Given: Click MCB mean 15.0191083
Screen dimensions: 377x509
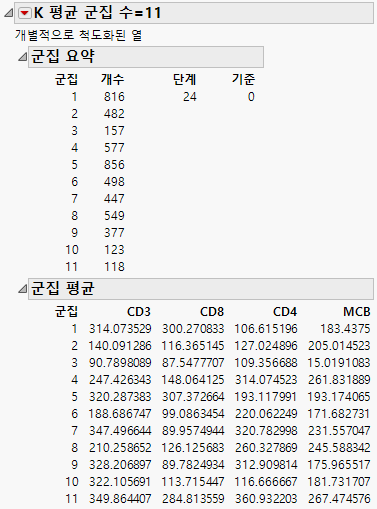Looking at the screenshot, I should click(339, 363).
